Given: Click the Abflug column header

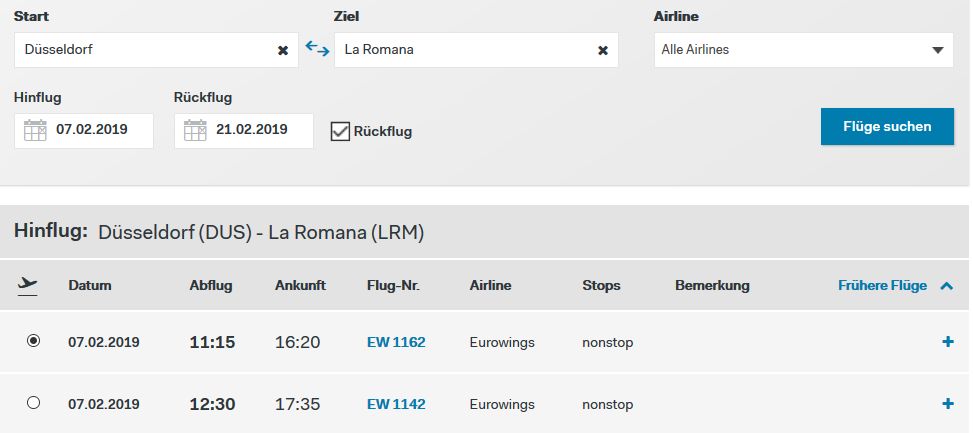Looking at the screenshot, I should [210, 286].
